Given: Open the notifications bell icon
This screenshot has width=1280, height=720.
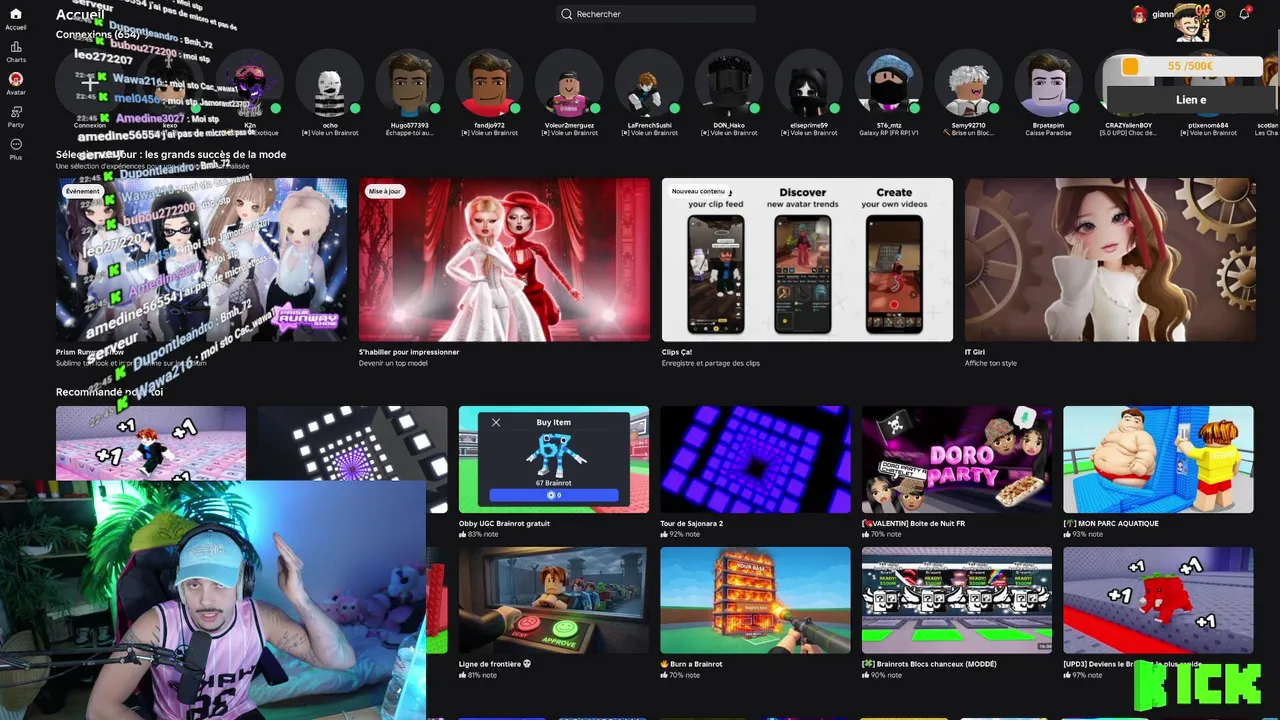Looking at the screenshot, I should pyautogui.click(x=1244, y=14).
